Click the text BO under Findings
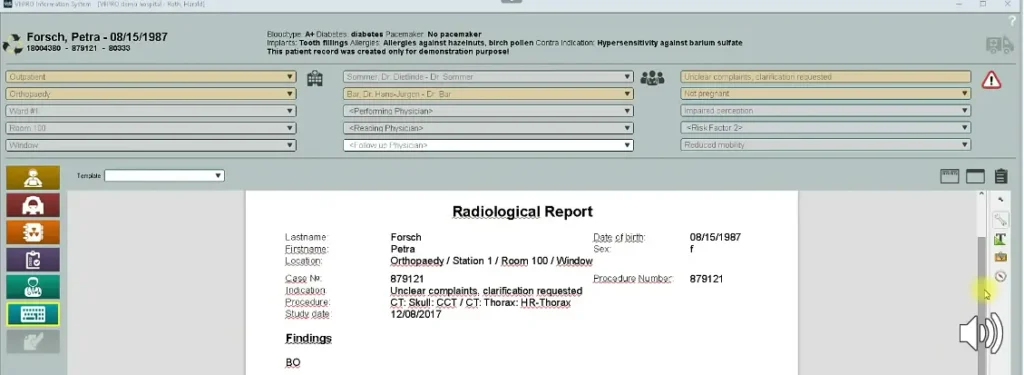Viewport: 1024px width, 375px height. tap(293, 363)
